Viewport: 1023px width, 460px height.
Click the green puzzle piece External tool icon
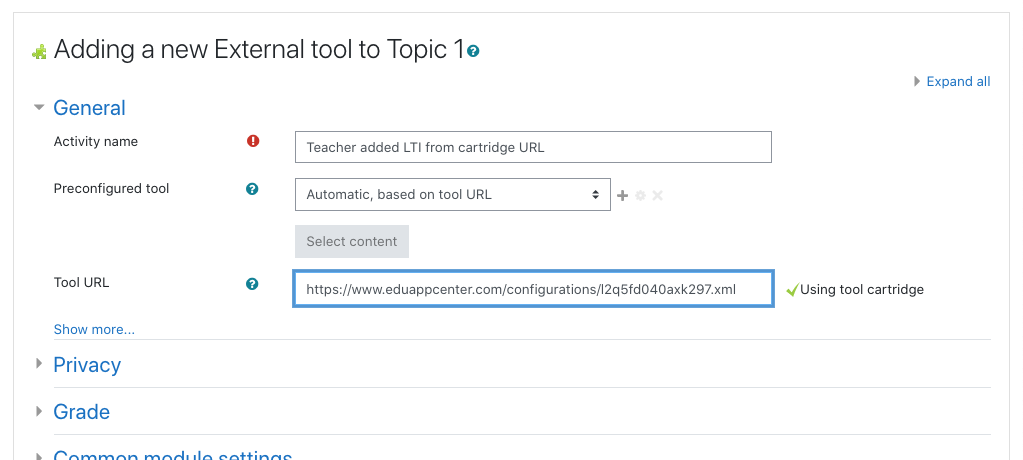click(x=39, y=52)
